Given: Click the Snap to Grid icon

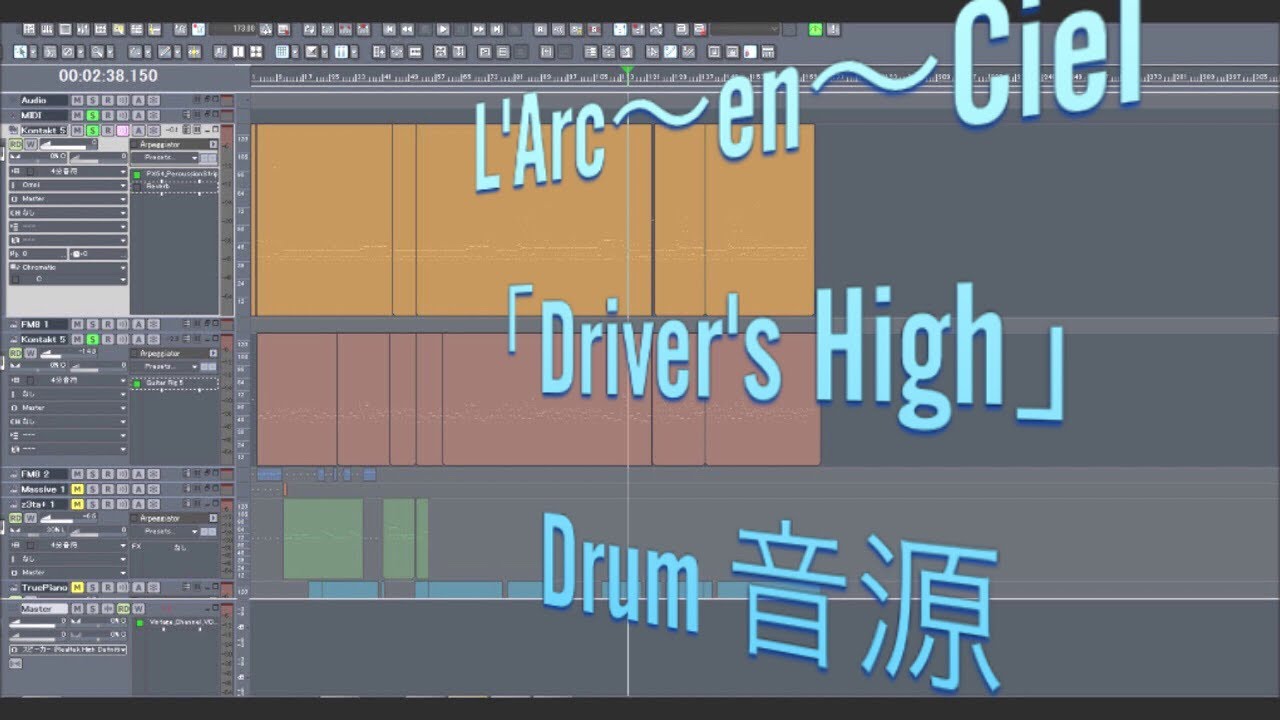Looking at the screenshot, I should (x=282, y=52).
